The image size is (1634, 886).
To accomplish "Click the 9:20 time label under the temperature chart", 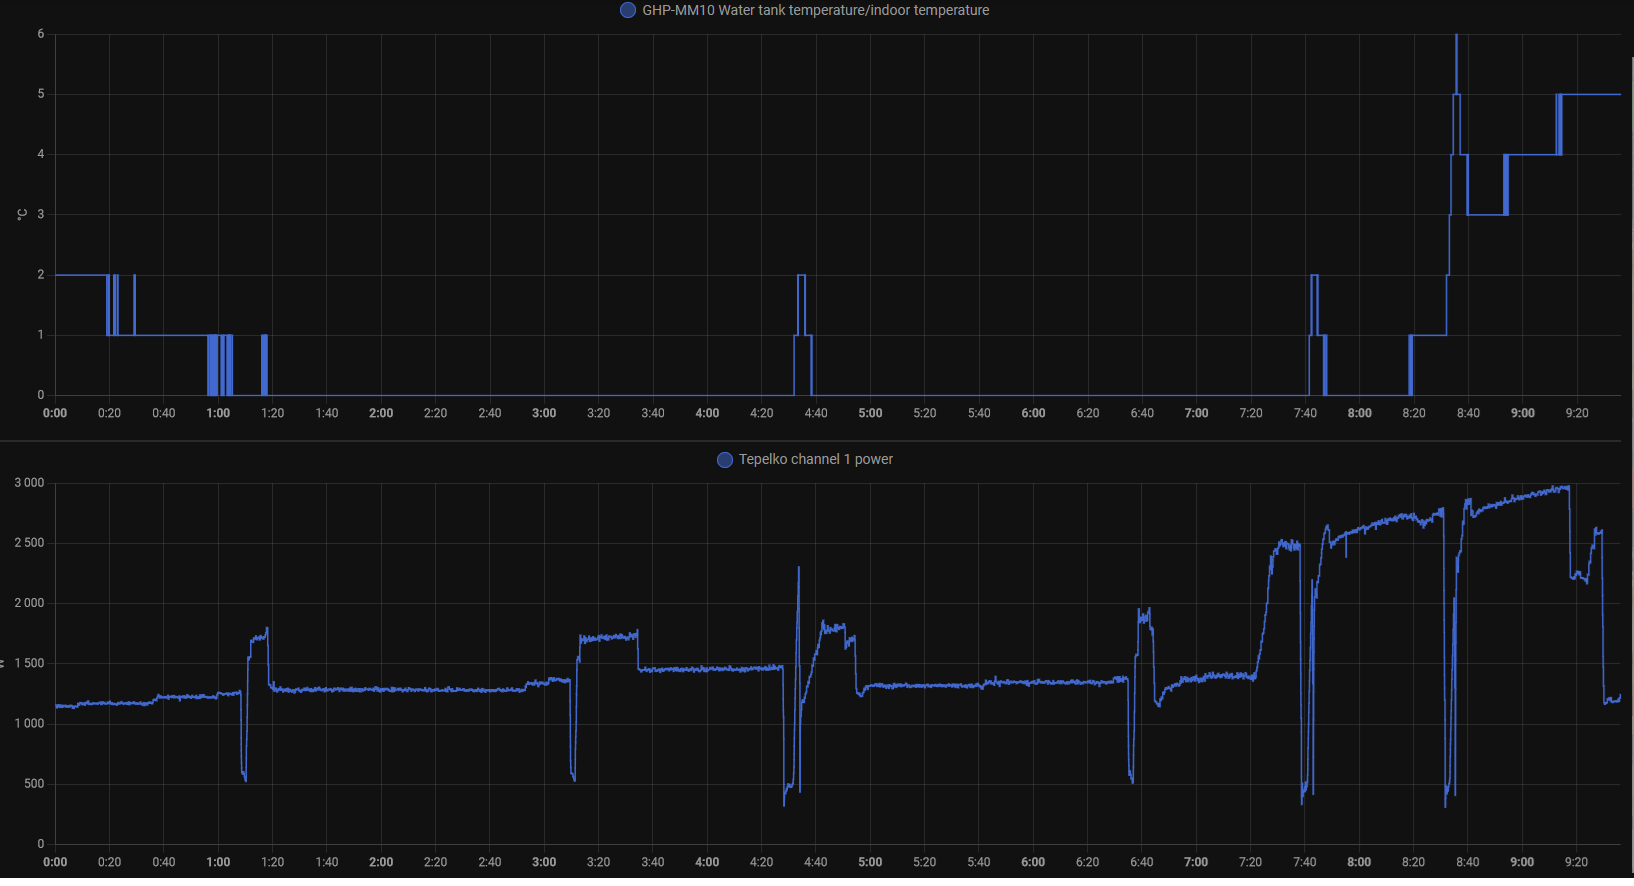I will pos(1577,413).
